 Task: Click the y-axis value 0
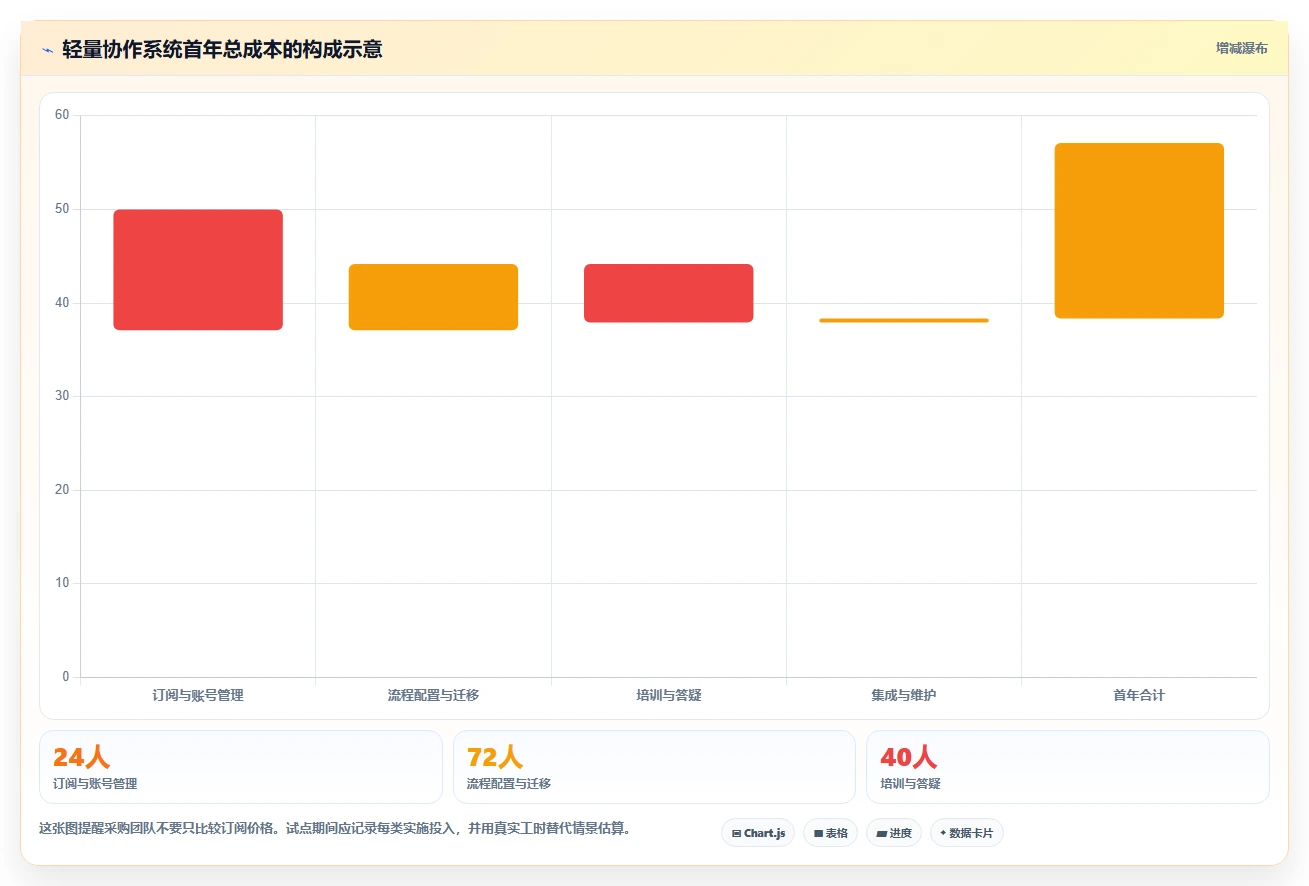[66, 677]
